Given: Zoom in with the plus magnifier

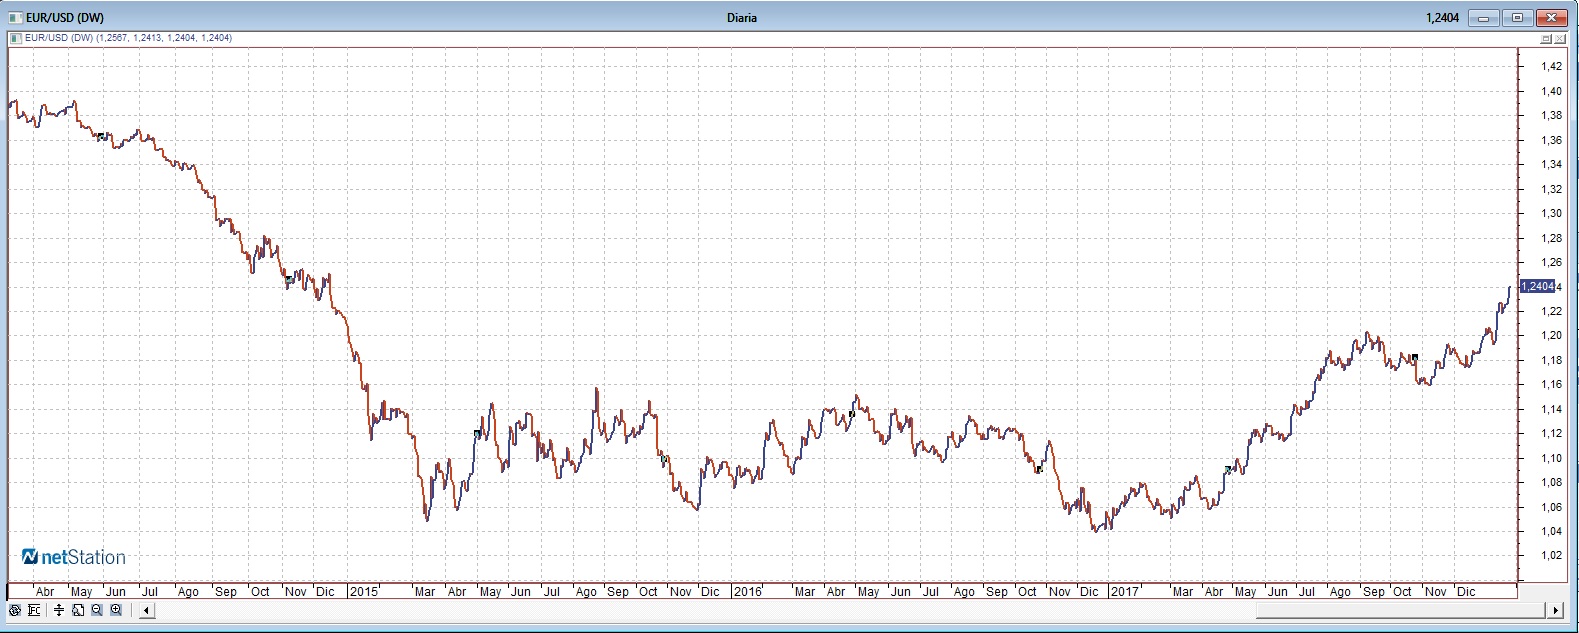Looking at the screenshot, I should click(x=116, y=610).
